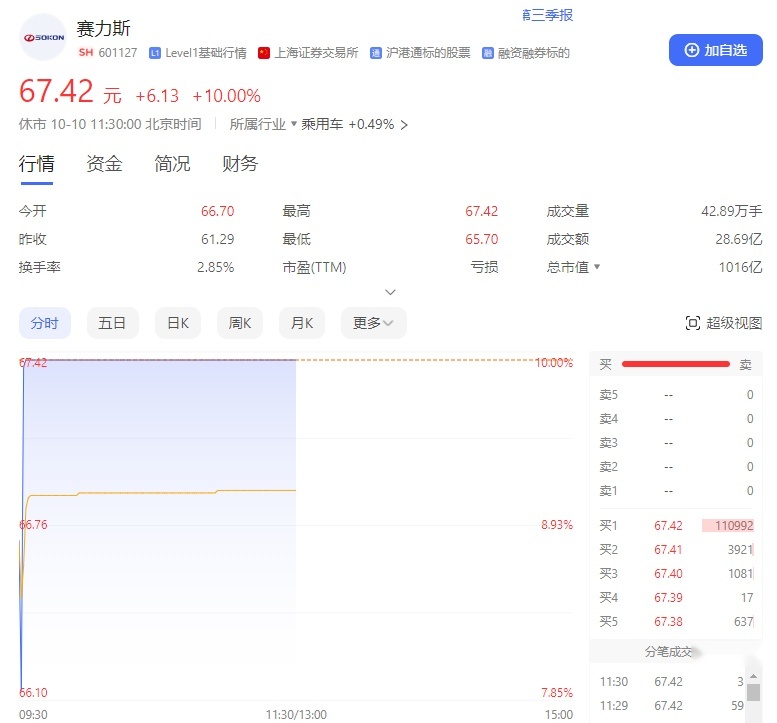Select the 五日 chart view

pyautogui.click(x=112, y=323)
